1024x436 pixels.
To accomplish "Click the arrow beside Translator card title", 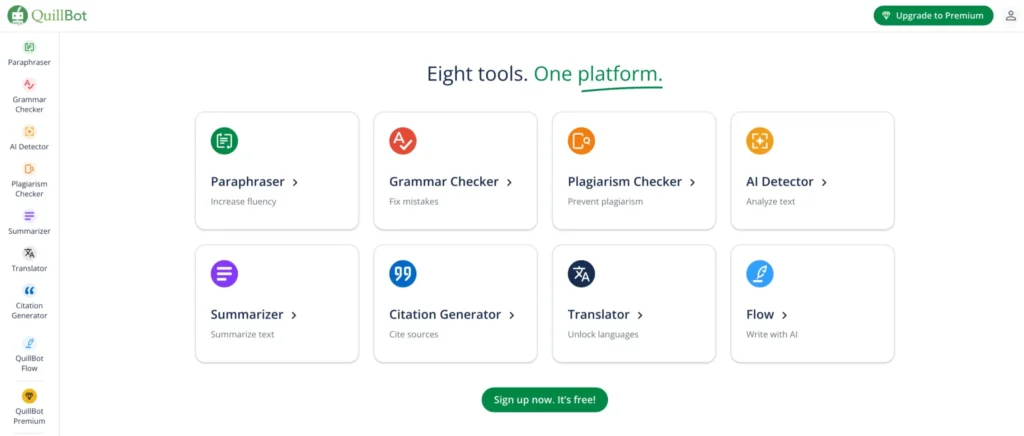I will point(640,315).
